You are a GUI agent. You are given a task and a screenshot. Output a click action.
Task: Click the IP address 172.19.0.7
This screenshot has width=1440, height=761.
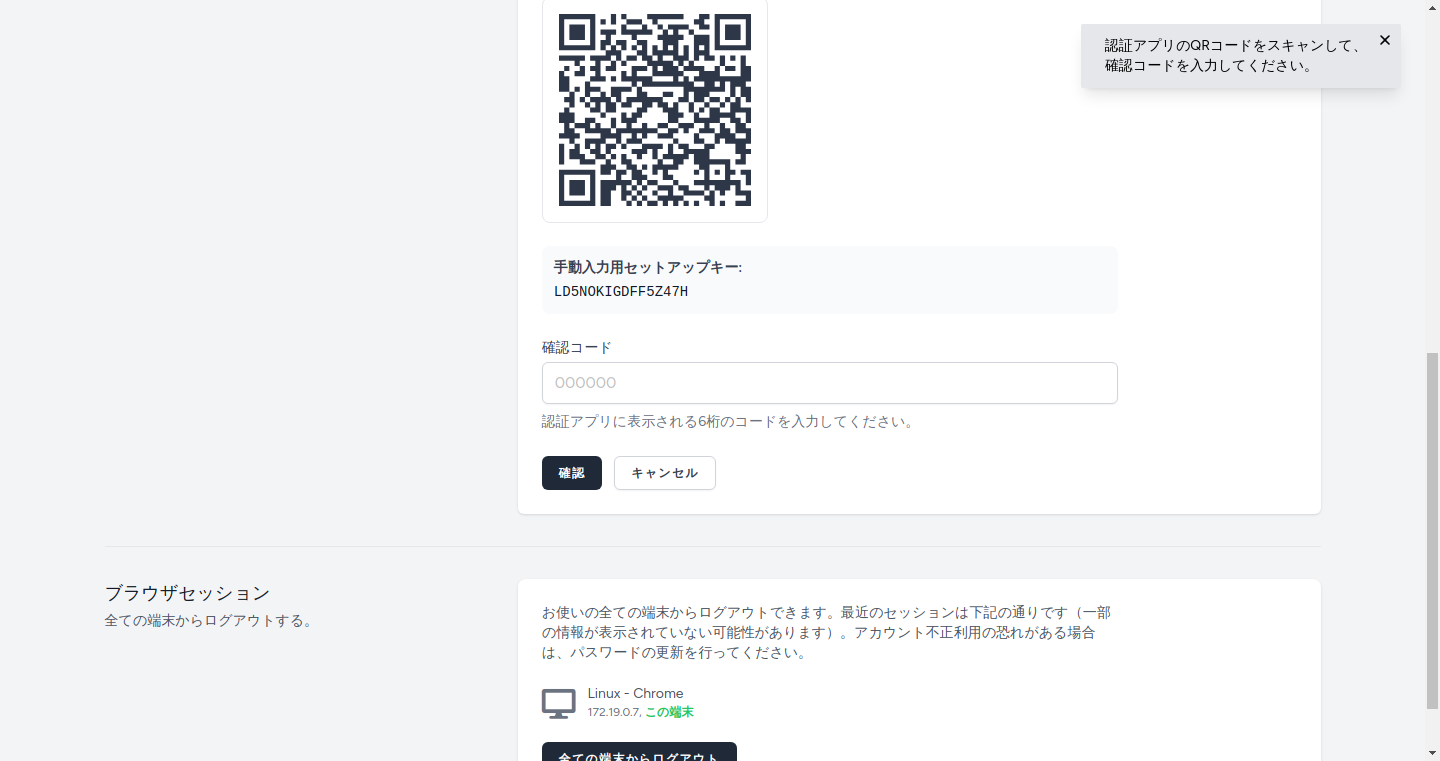click(614, 712)
